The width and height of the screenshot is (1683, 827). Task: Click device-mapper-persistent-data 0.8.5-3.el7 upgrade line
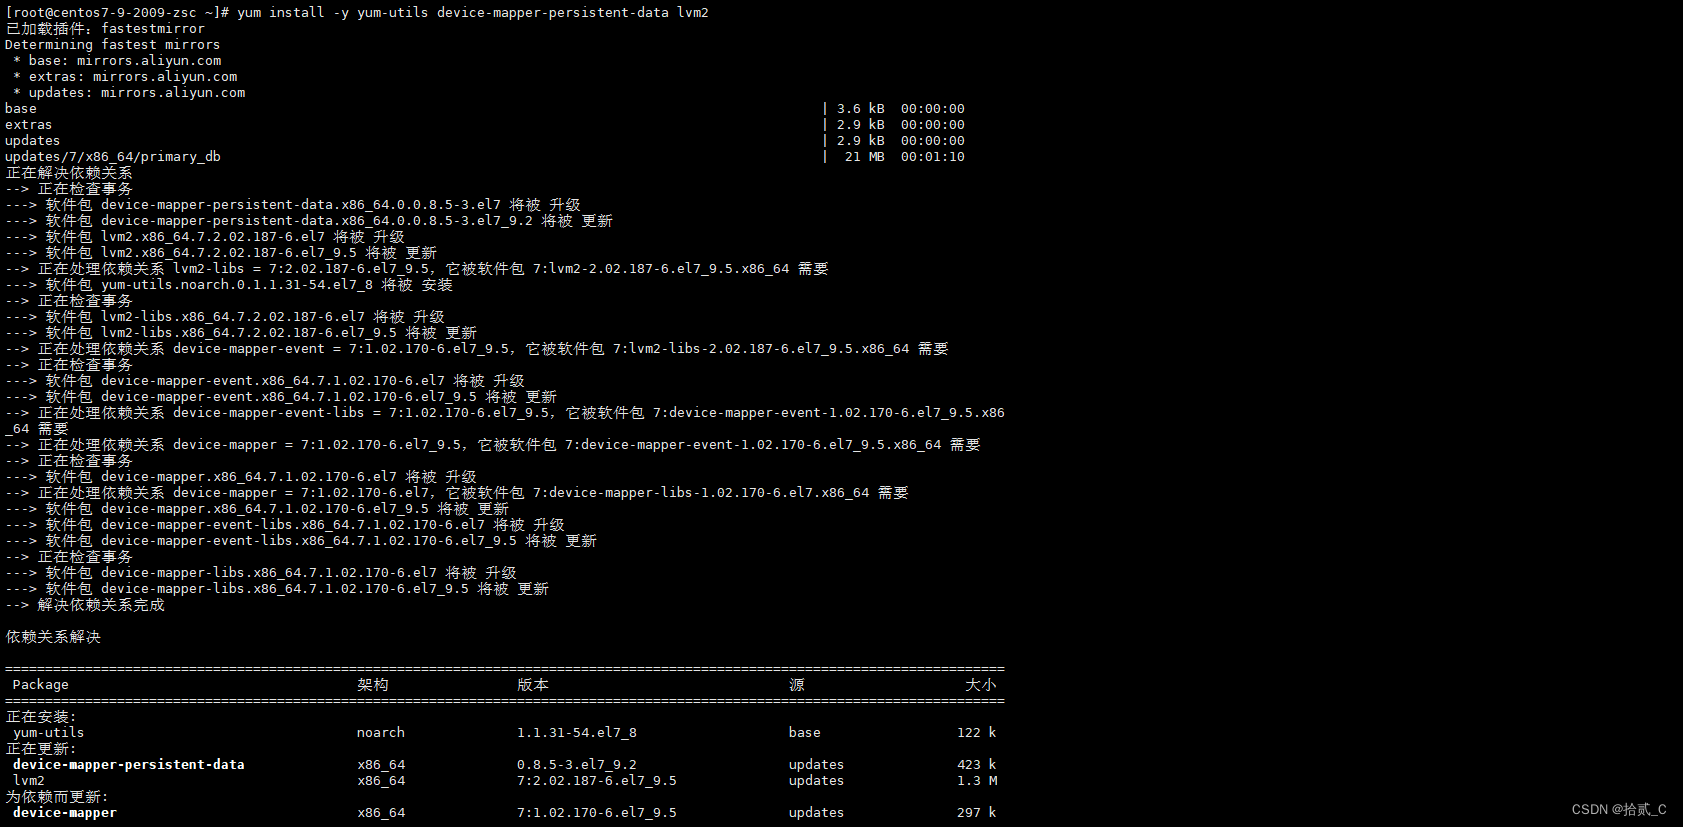tap(293, 205)
